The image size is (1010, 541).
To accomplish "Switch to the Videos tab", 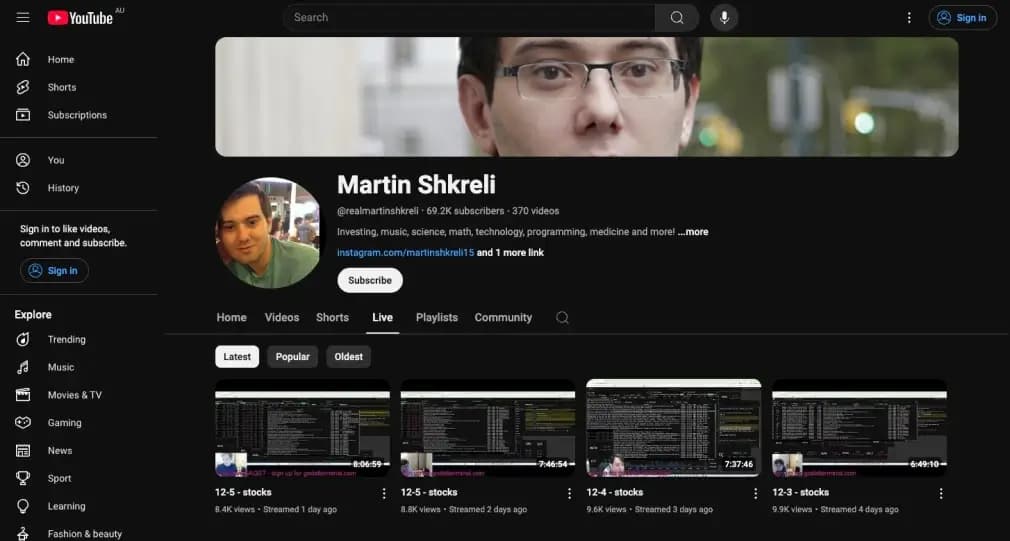I will (281, 318).
